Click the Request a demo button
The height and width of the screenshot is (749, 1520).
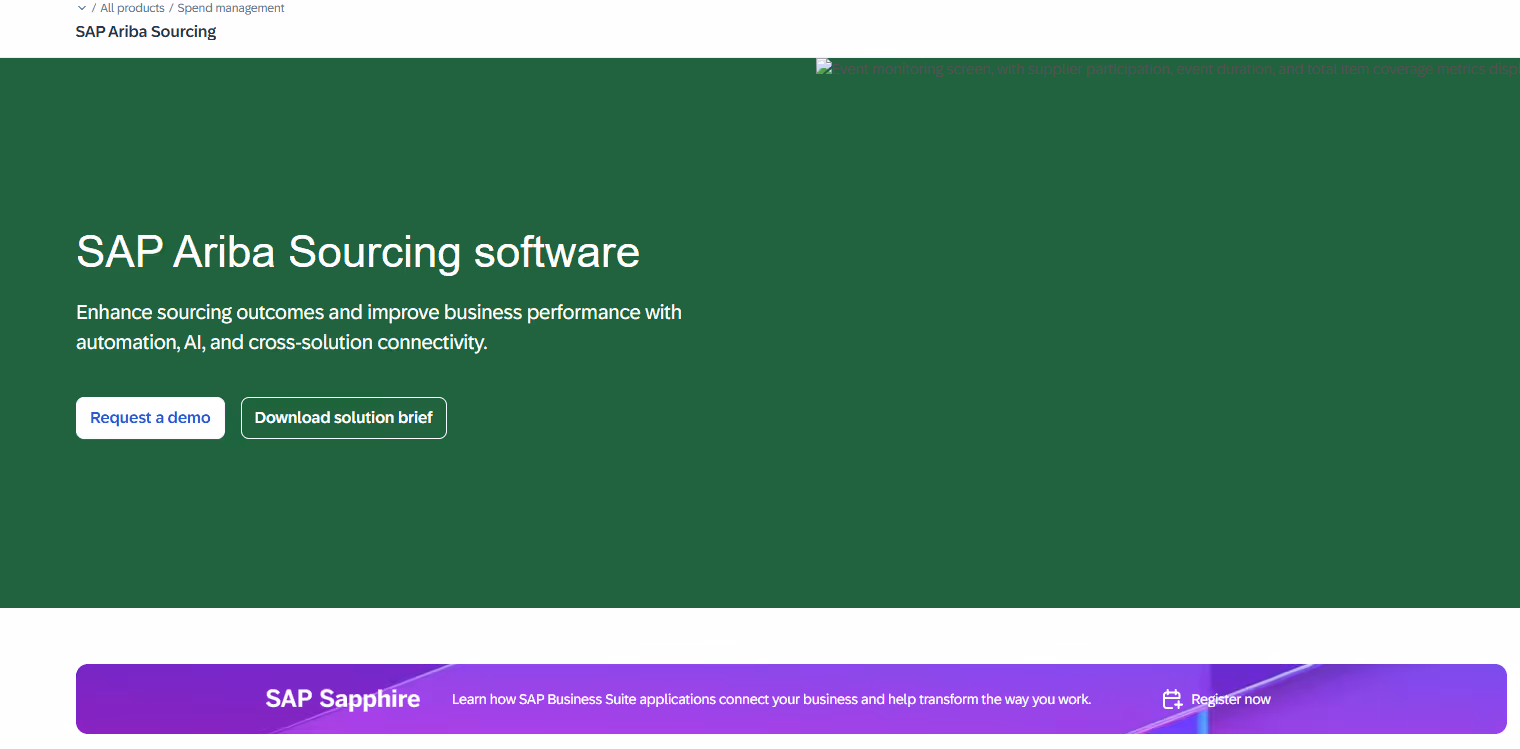tap(150, 418)
